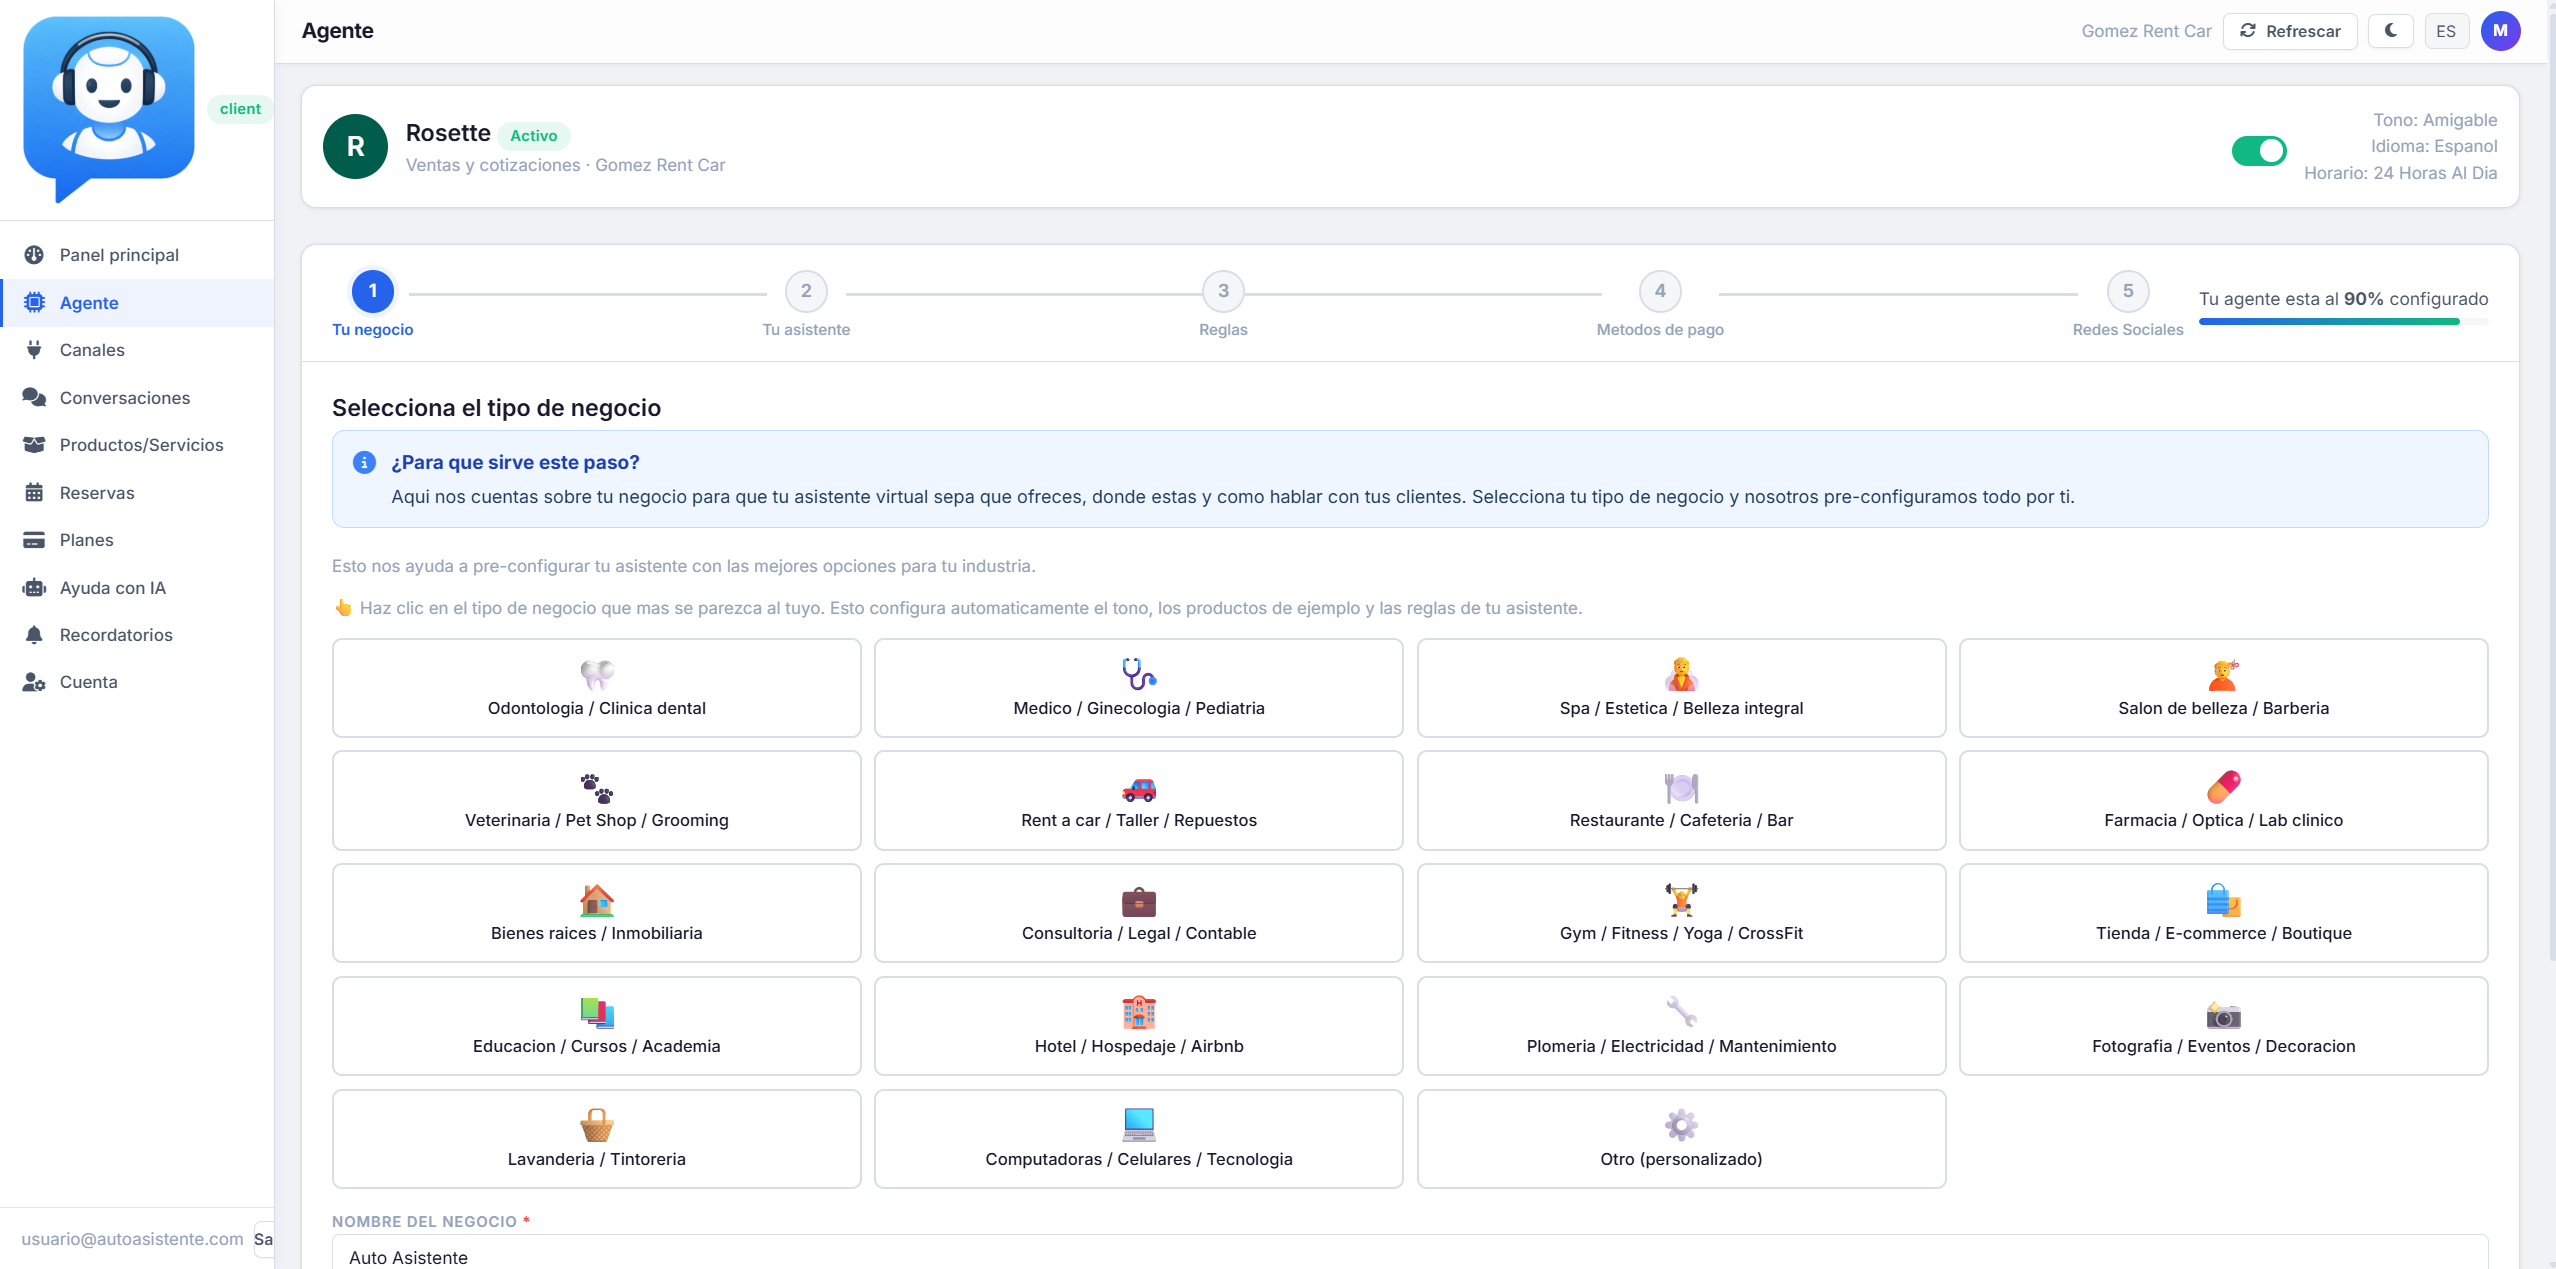The image size is (2556, 1269).
Task: Select the Ayuda con IA robot icon
Action: (34, 588)
